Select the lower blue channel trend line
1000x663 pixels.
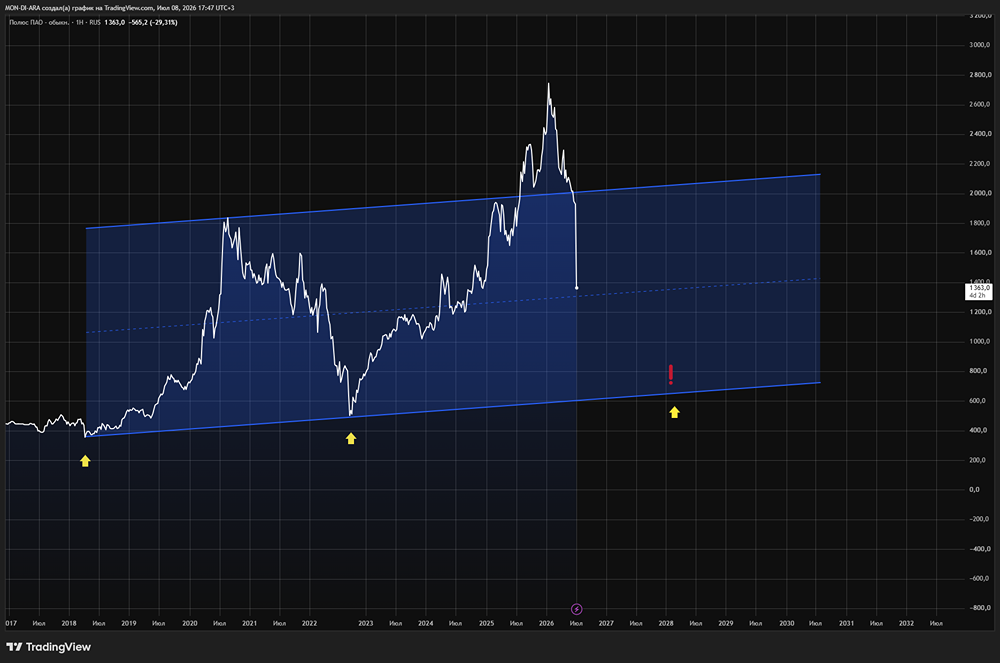[x=453, y=410]
